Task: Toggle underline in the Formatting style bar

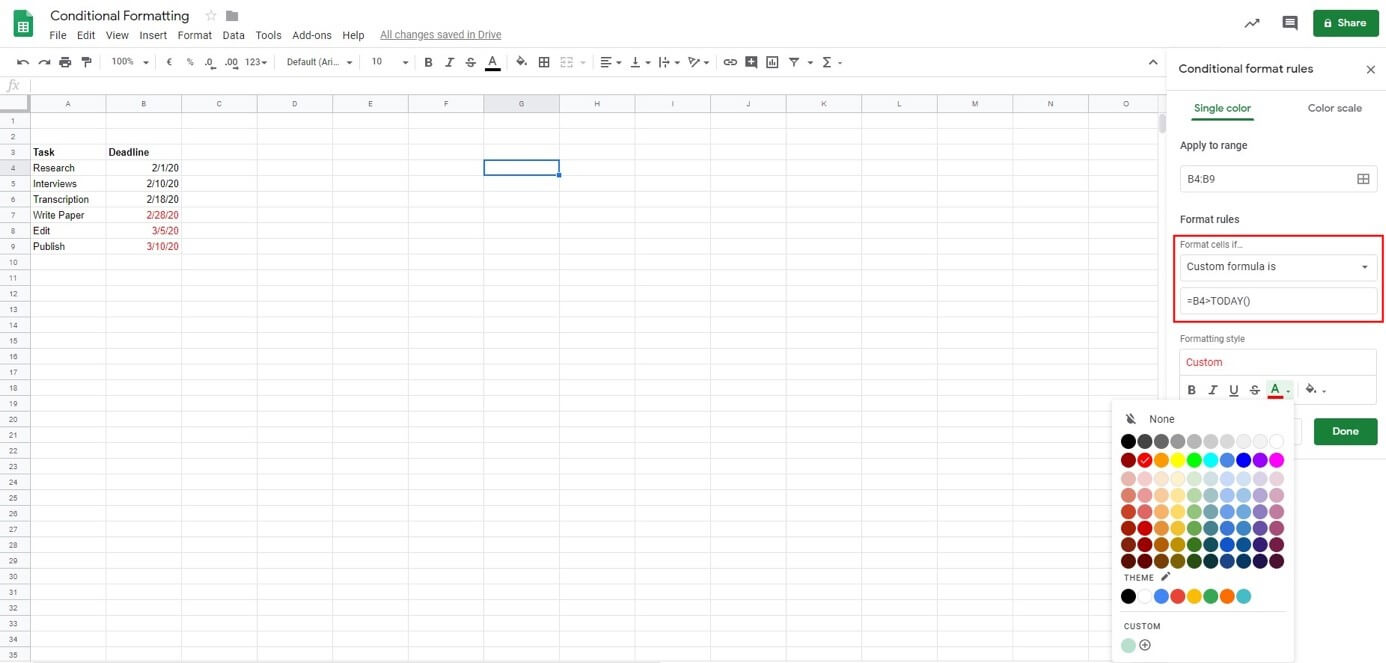Action: 1233,390
